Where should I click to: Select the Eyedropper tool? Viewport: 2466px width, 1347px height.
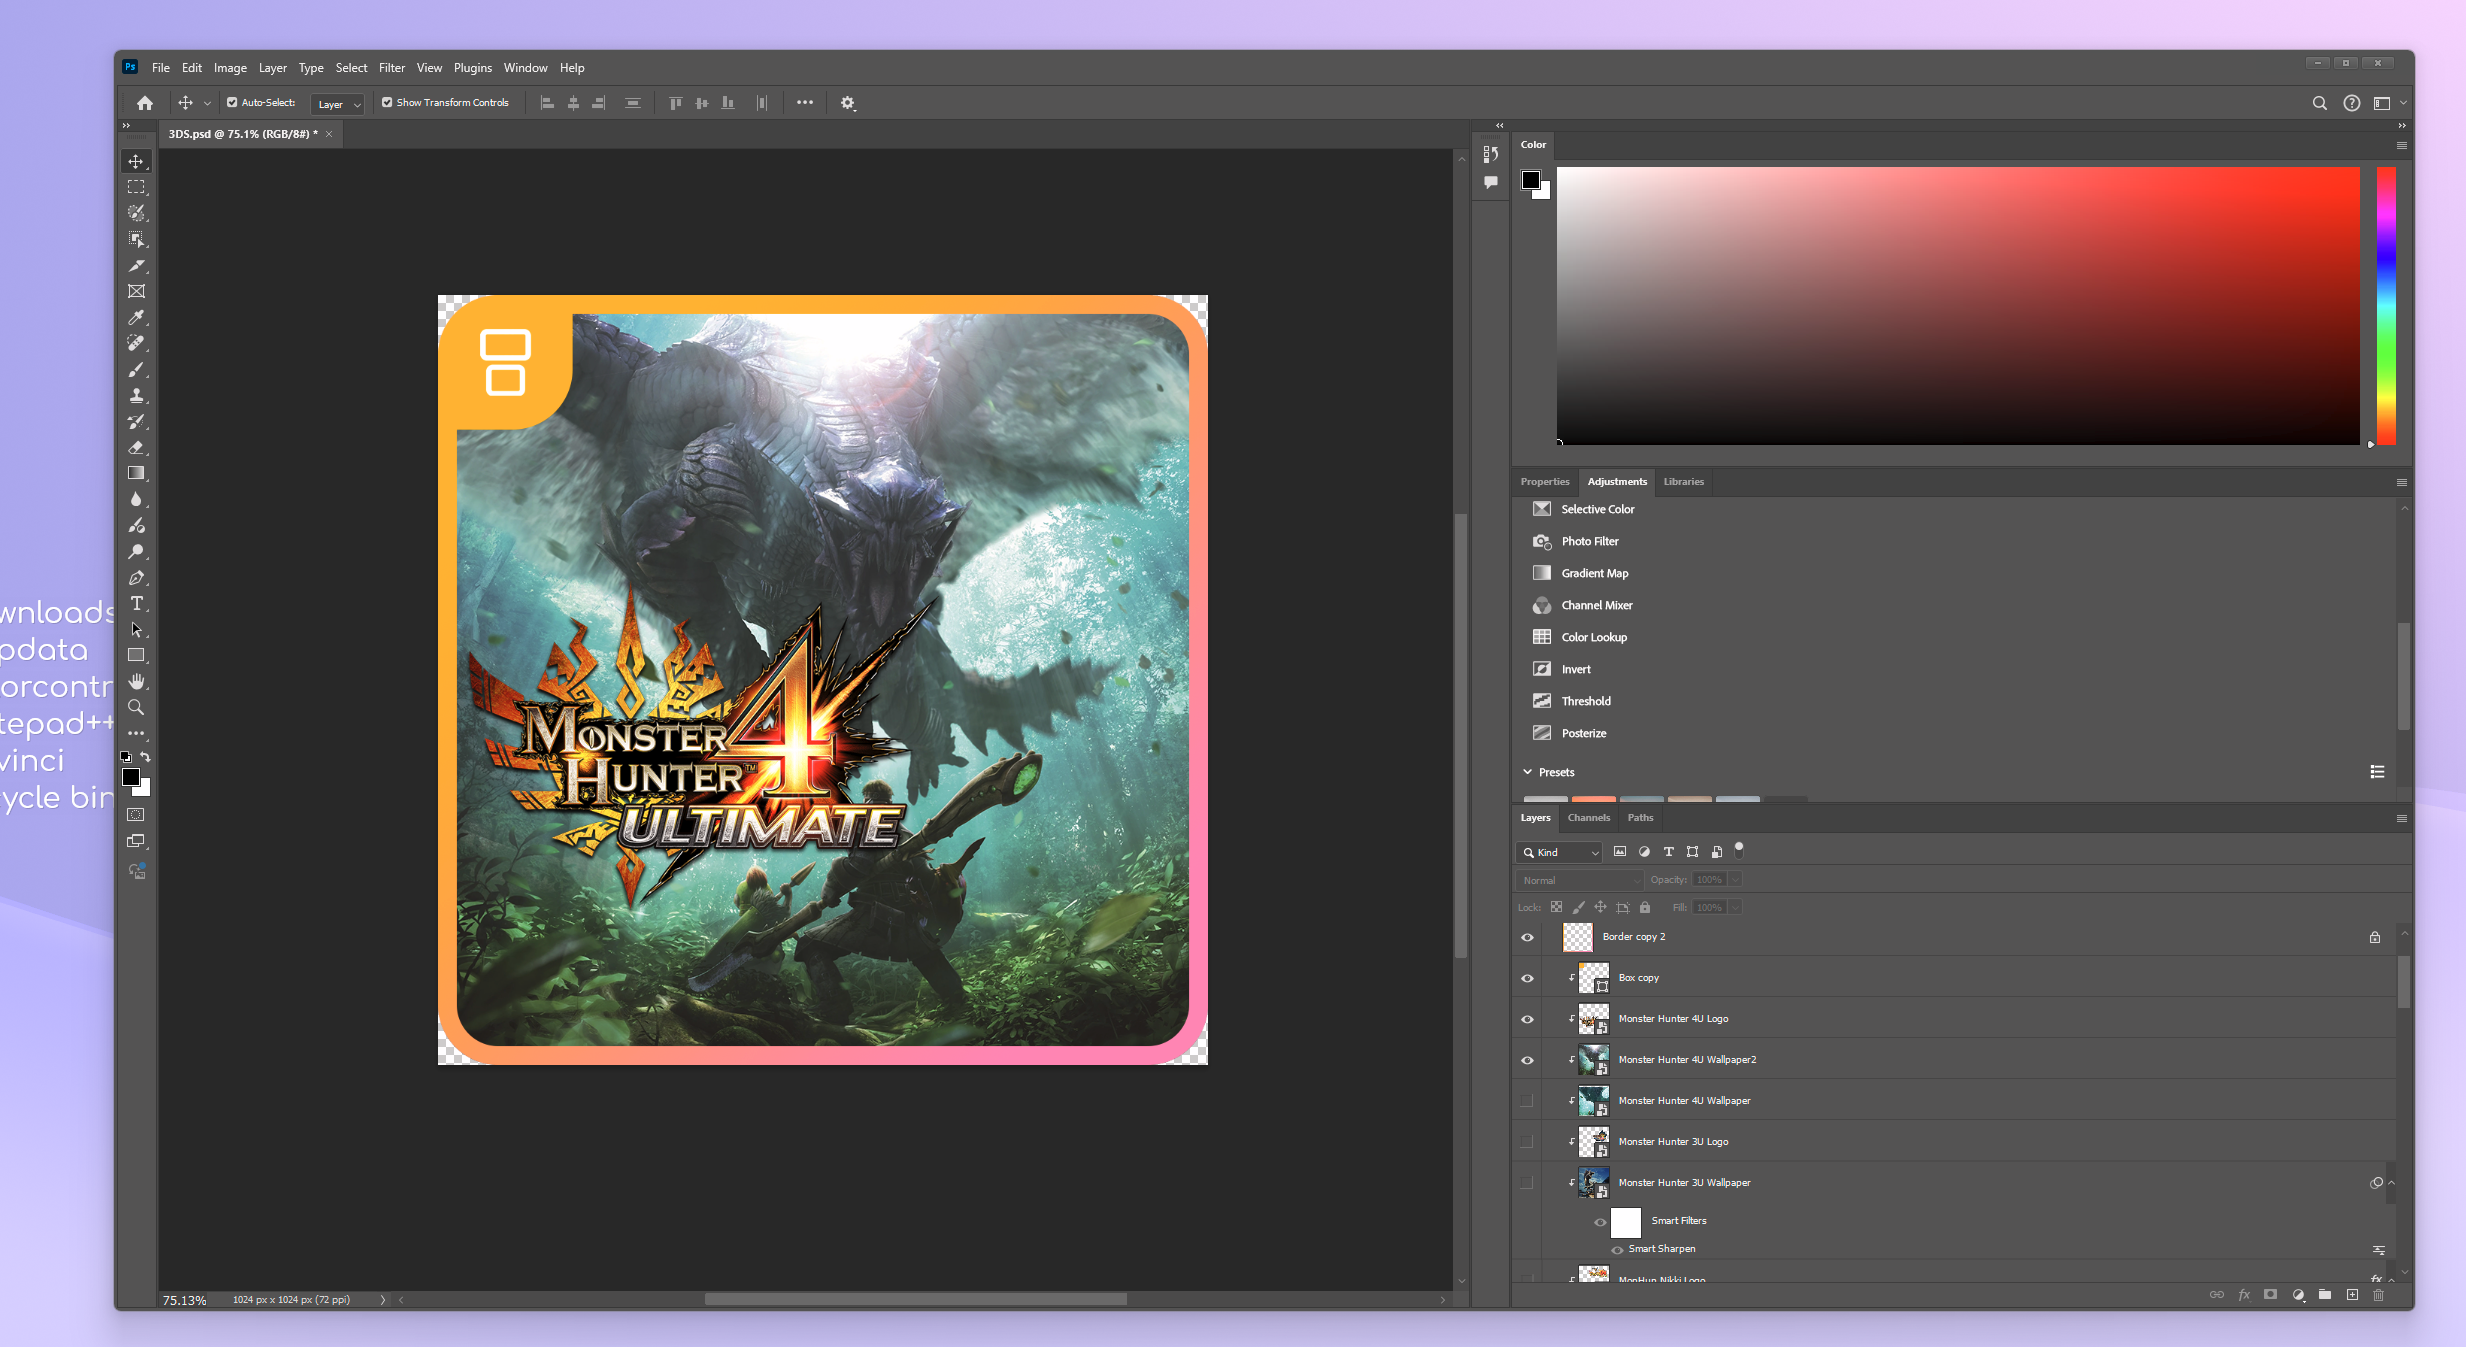(x=136, y=317)
